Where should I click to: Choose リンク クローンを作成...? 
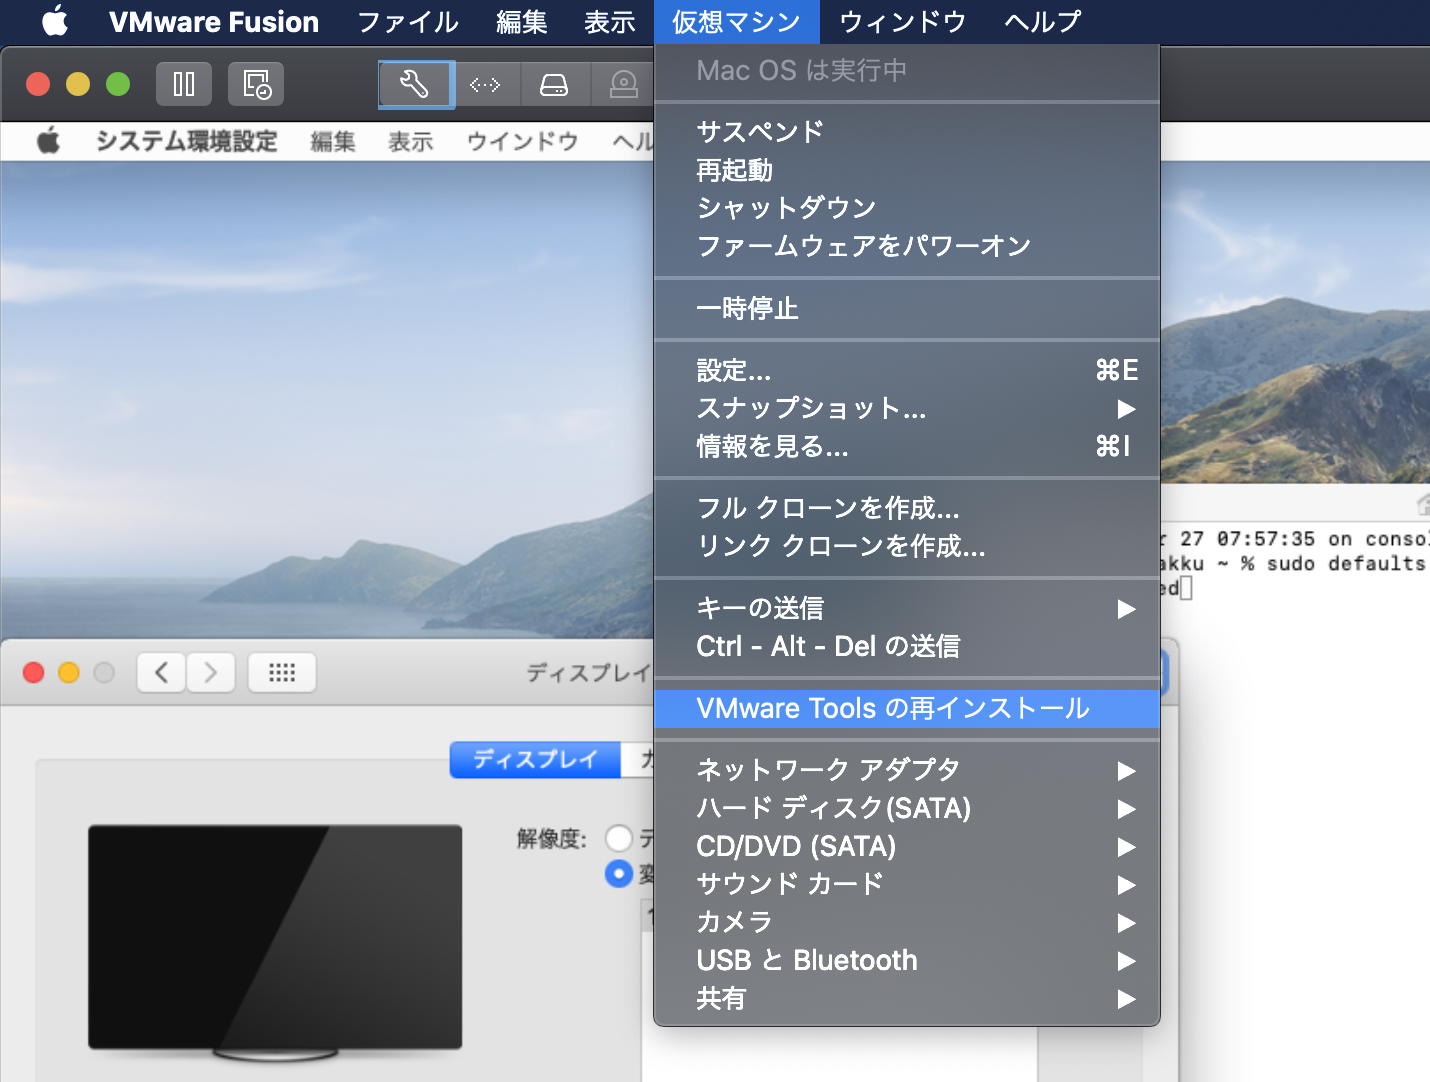(907, 546)
